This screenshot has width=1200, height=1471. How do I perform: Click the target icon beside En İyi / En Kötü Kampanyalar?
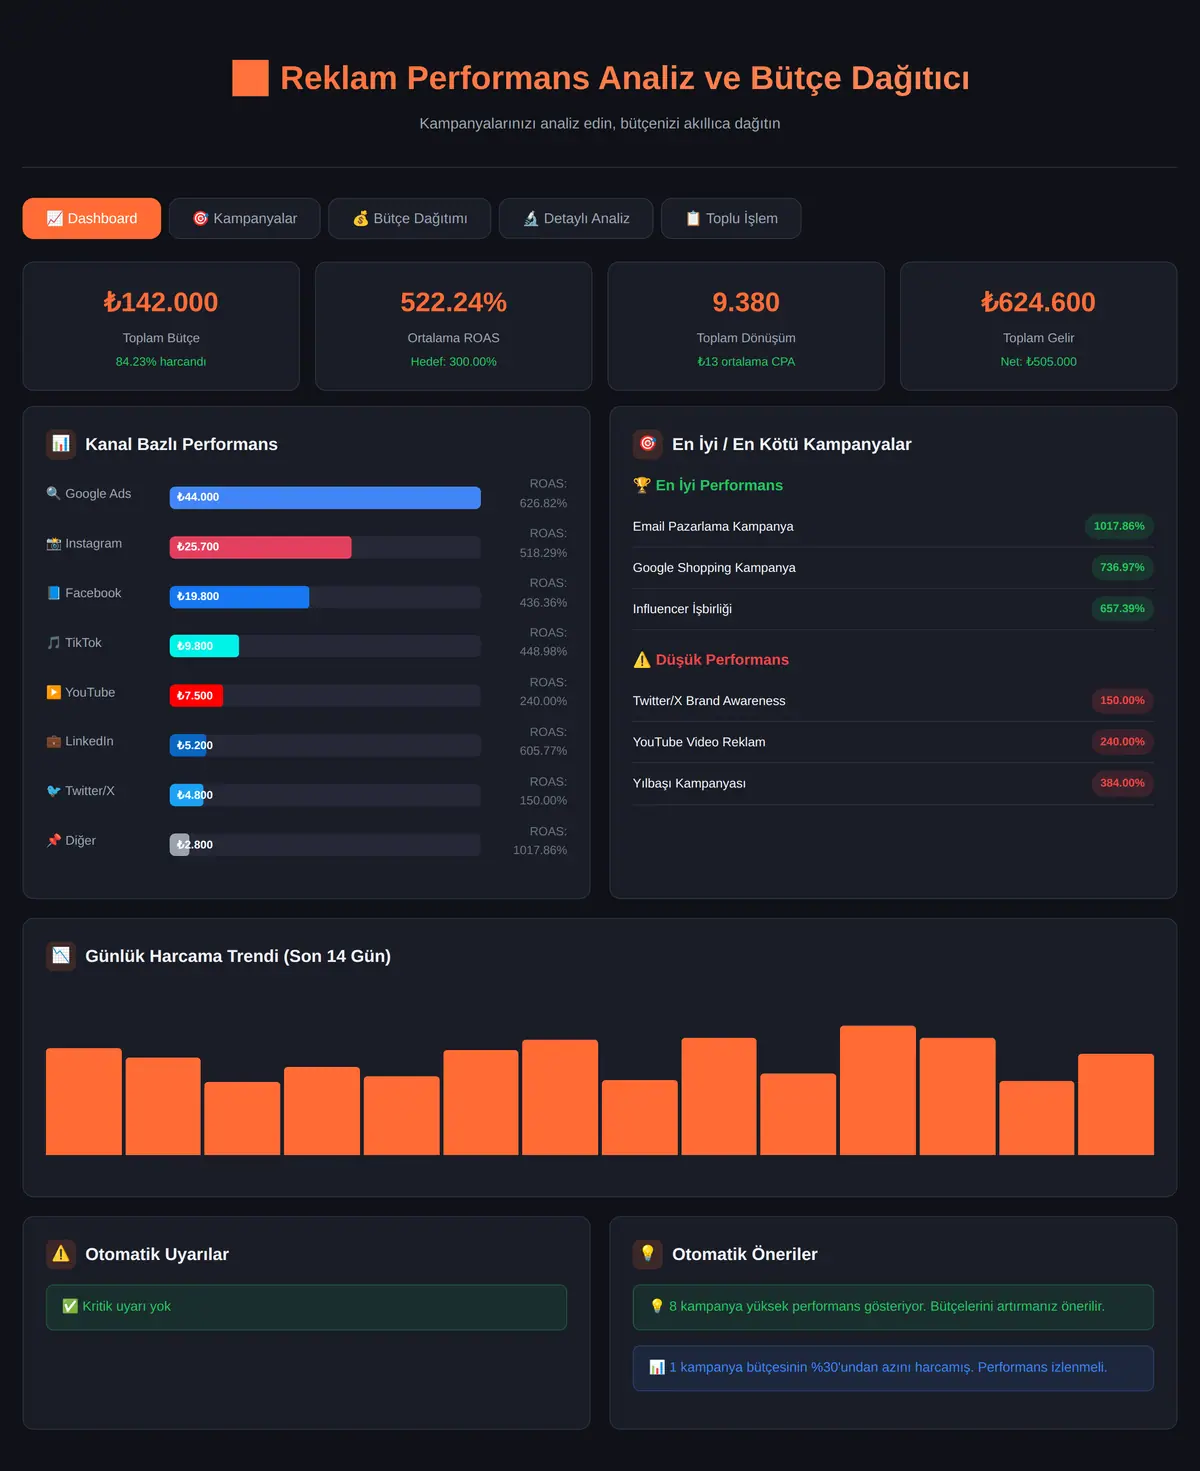[648, 444]
